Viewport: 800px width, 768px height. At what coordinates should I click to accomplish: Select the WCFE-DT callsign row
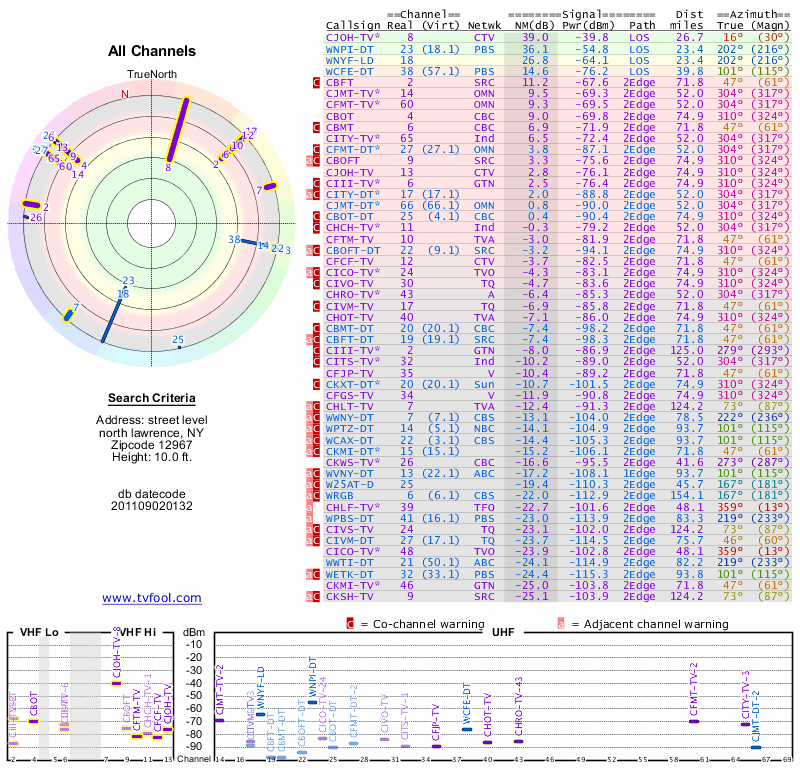[x=350, y=71]
